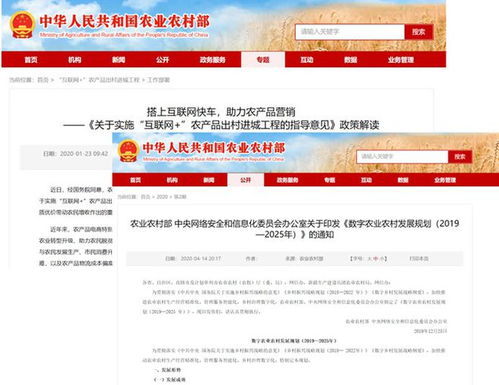Click the 来源 农业农村部 source text
The image size is (499, 385).
[x=304, y=258]
